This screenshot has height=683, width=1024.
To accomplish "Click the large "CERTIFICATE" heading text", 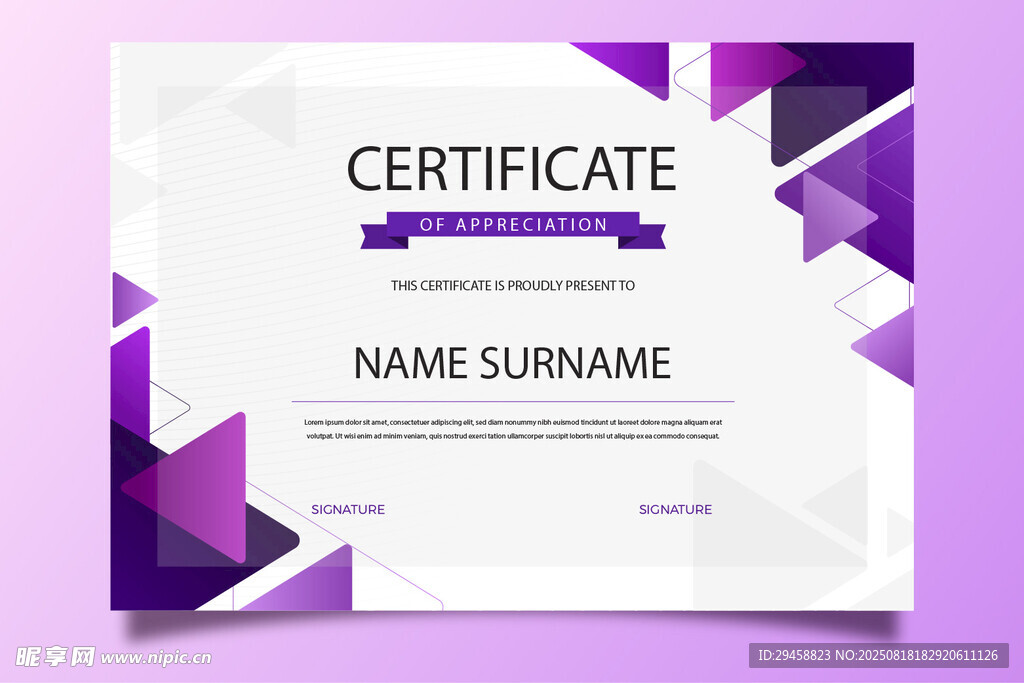I will pos(511,168).
